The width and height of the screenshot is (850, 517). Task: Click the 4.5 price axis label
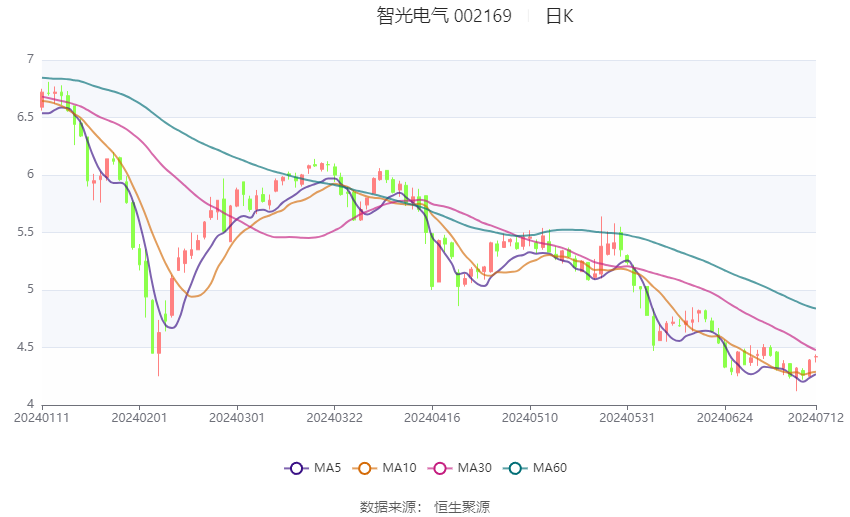pyautogui.click(x=24, y=348)
